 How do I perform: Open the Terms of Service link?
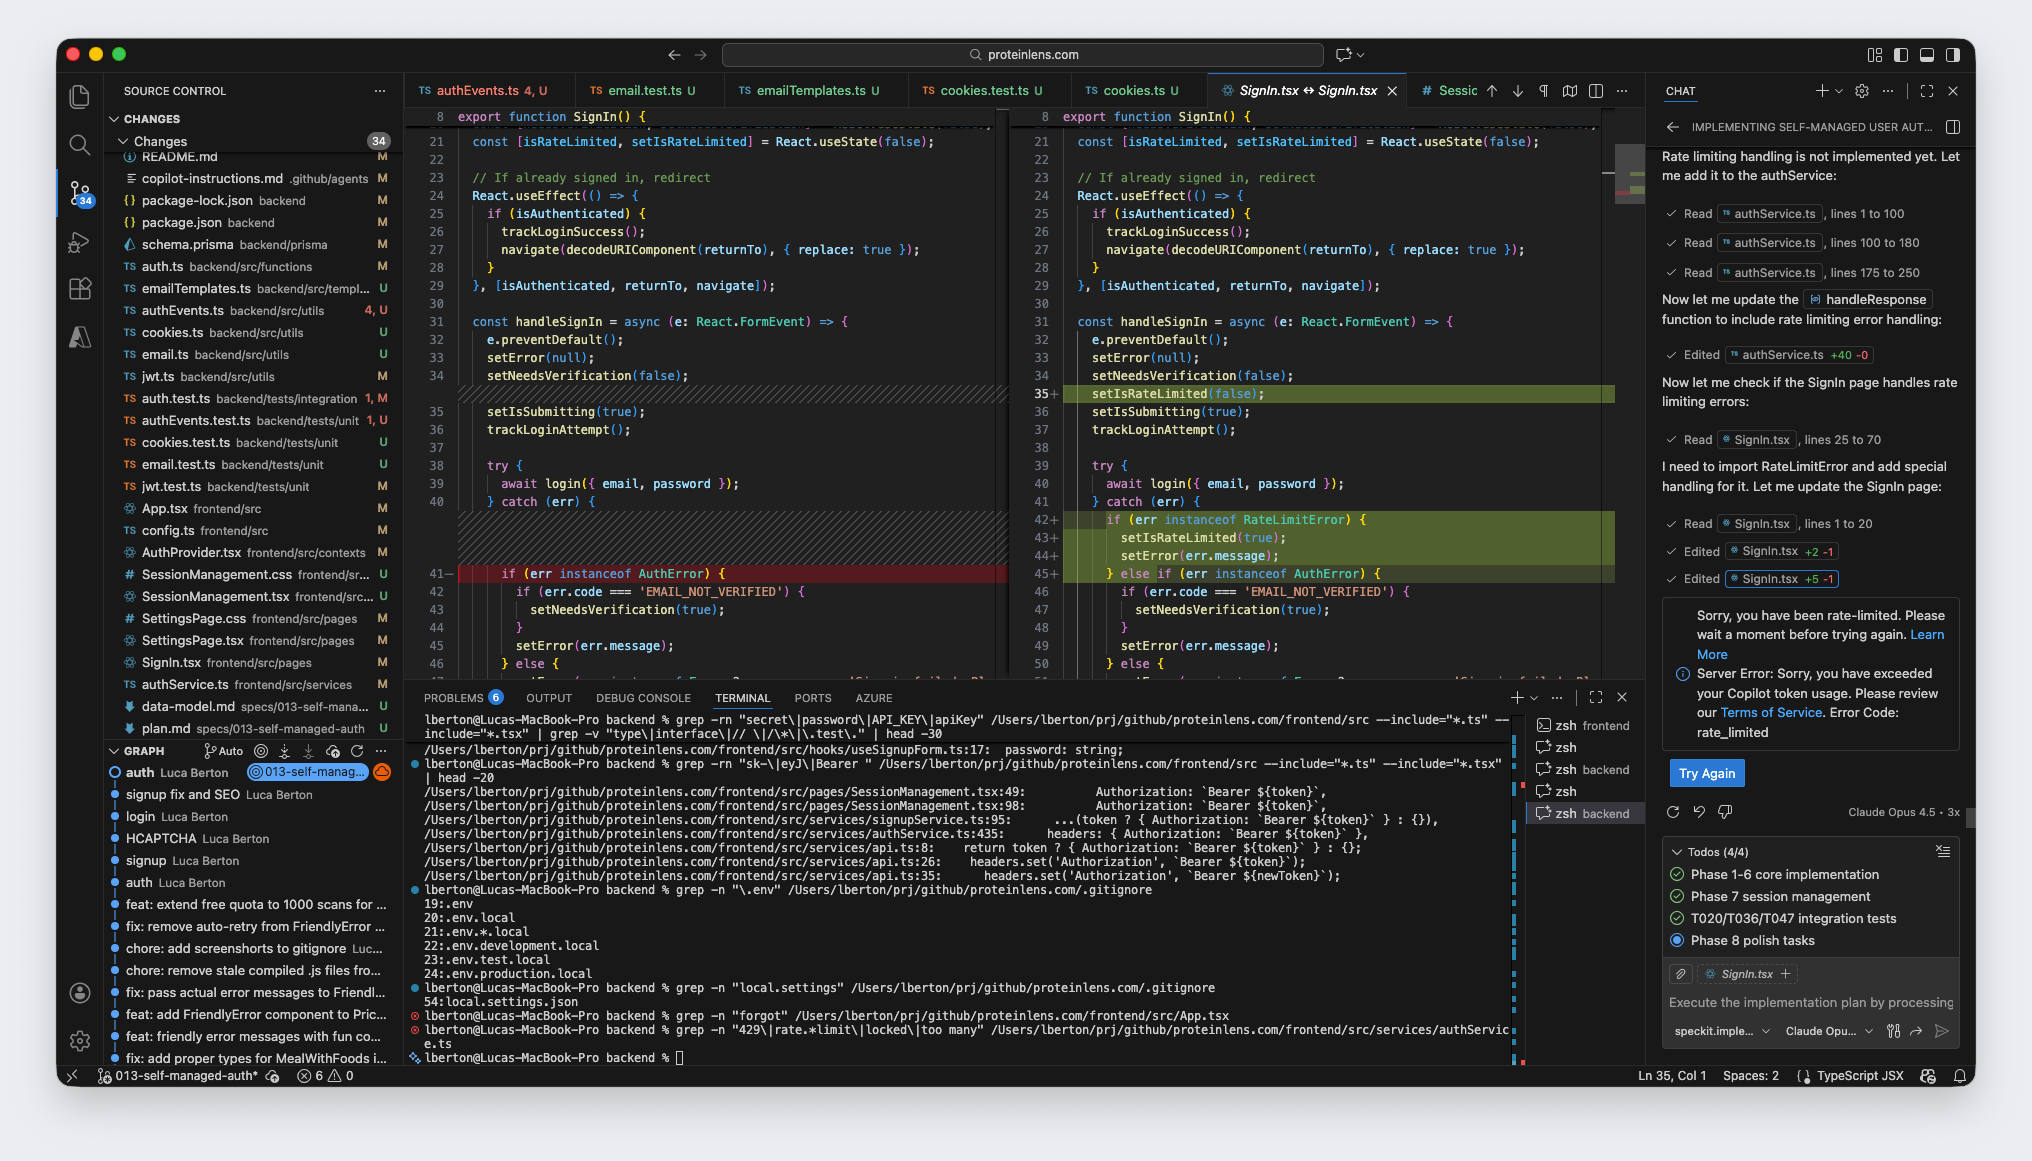[1771, 712]
